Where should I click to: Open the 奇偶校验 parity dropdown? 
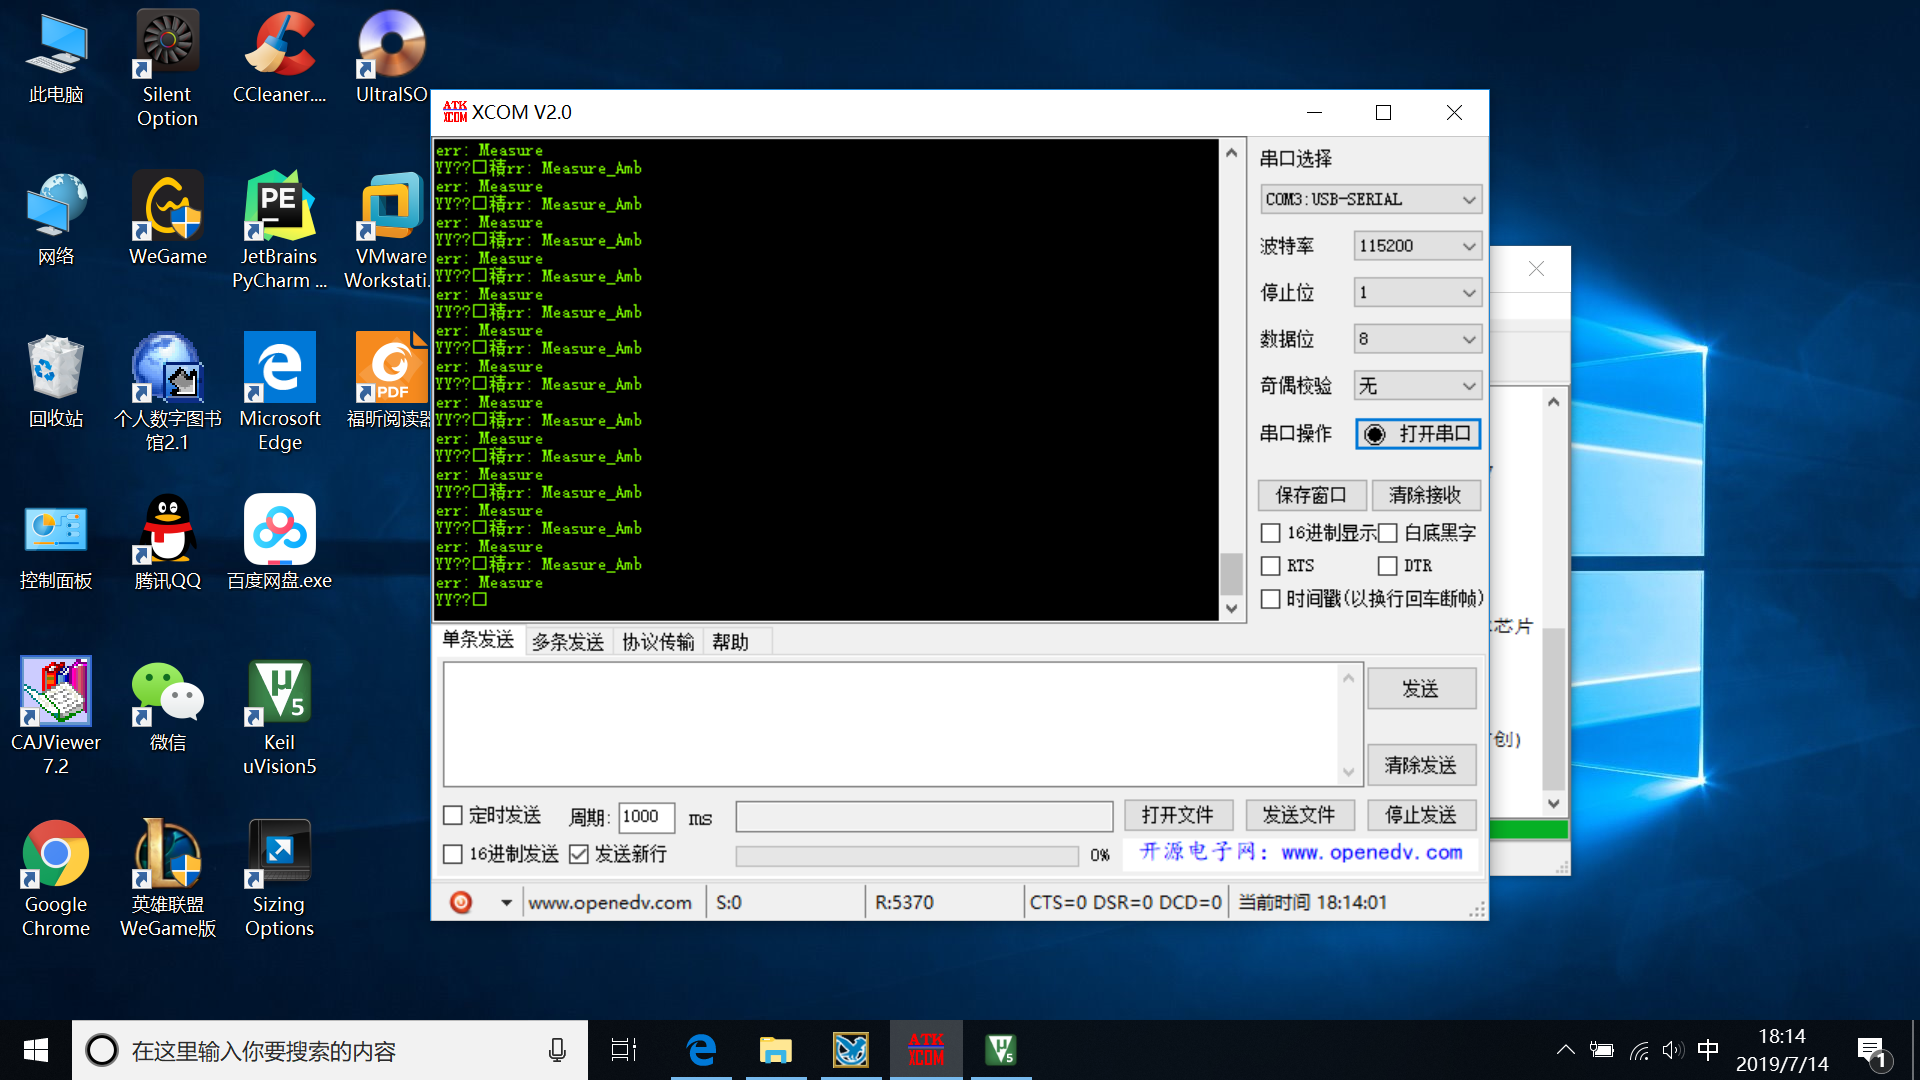[1417, 386]
